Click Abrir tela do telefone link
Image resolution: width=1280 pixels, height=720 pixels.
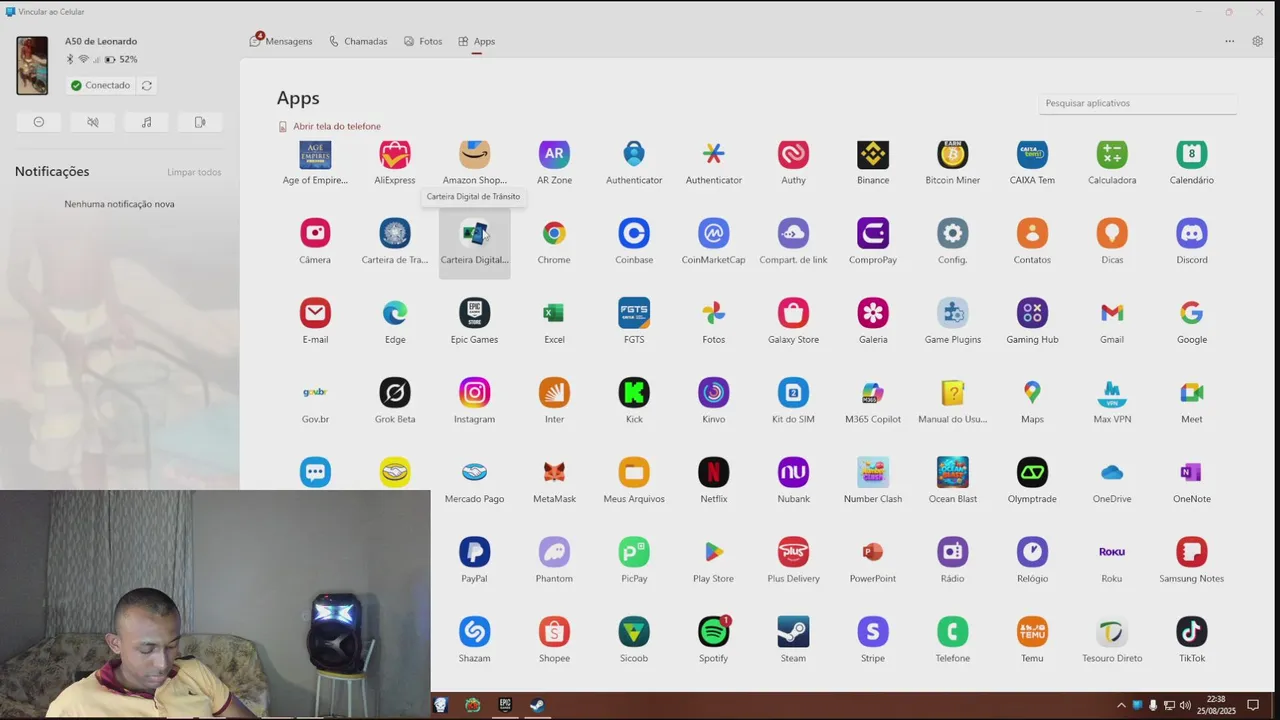click(x=330, y=126)
